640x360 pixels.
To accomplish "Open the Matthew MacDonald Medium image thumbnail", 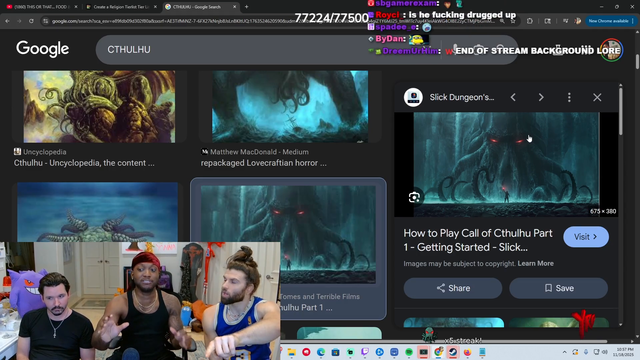I will click(x=290, y=107).
